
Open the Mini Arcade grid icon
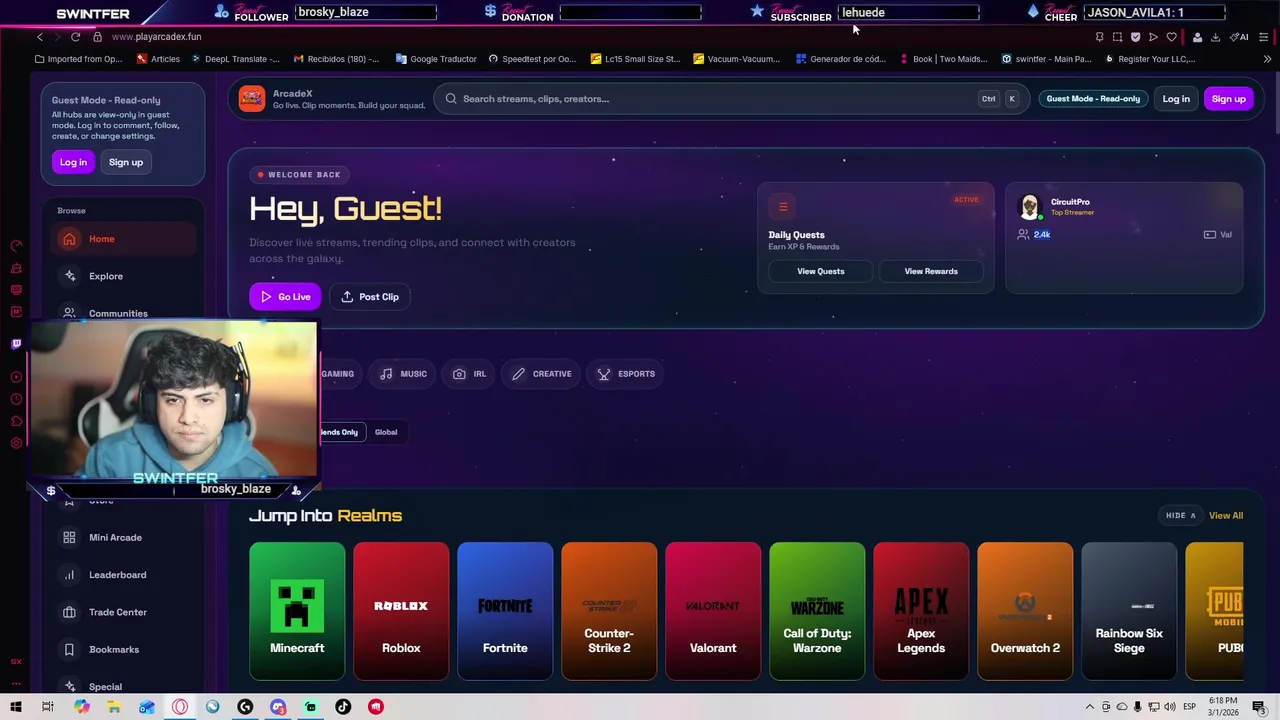(69, 538)
